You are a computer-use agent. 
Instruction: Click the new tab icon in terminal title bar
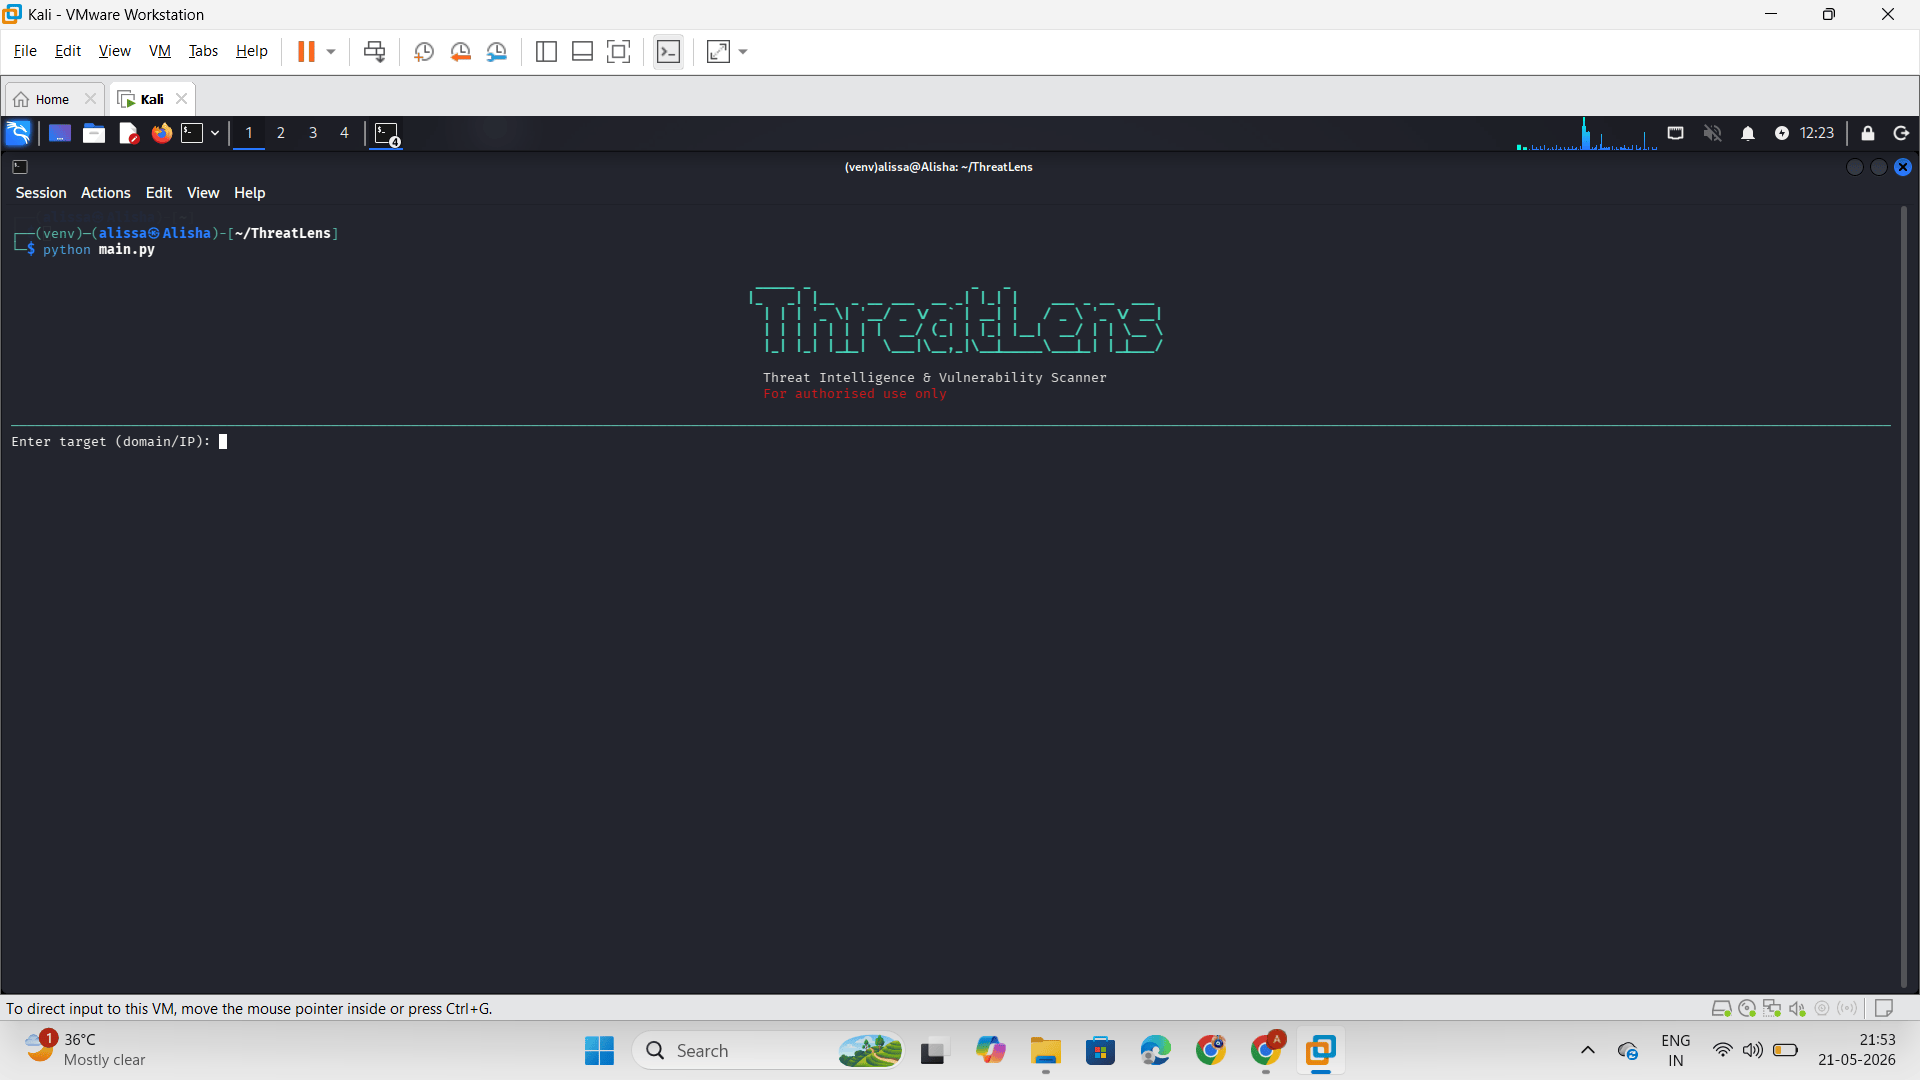pos(20,167)
